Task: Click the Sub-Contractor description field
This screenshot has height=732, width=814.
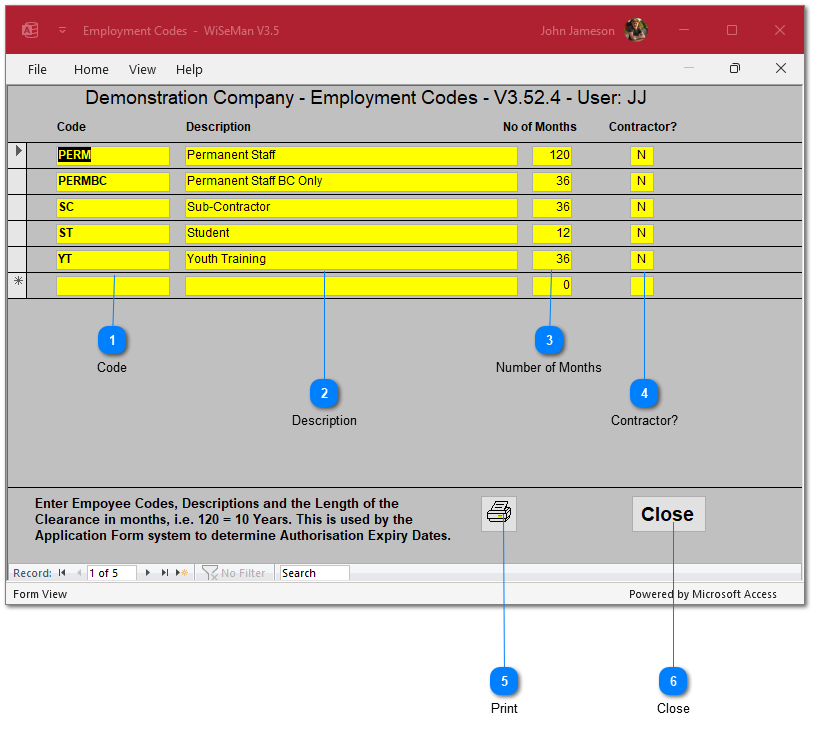Action: (350, 207)
